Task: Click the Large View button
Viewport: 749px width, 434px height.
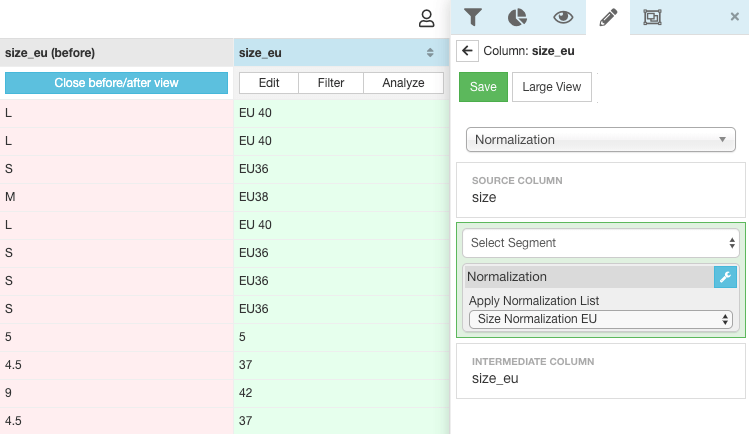Action: (552, 87)
